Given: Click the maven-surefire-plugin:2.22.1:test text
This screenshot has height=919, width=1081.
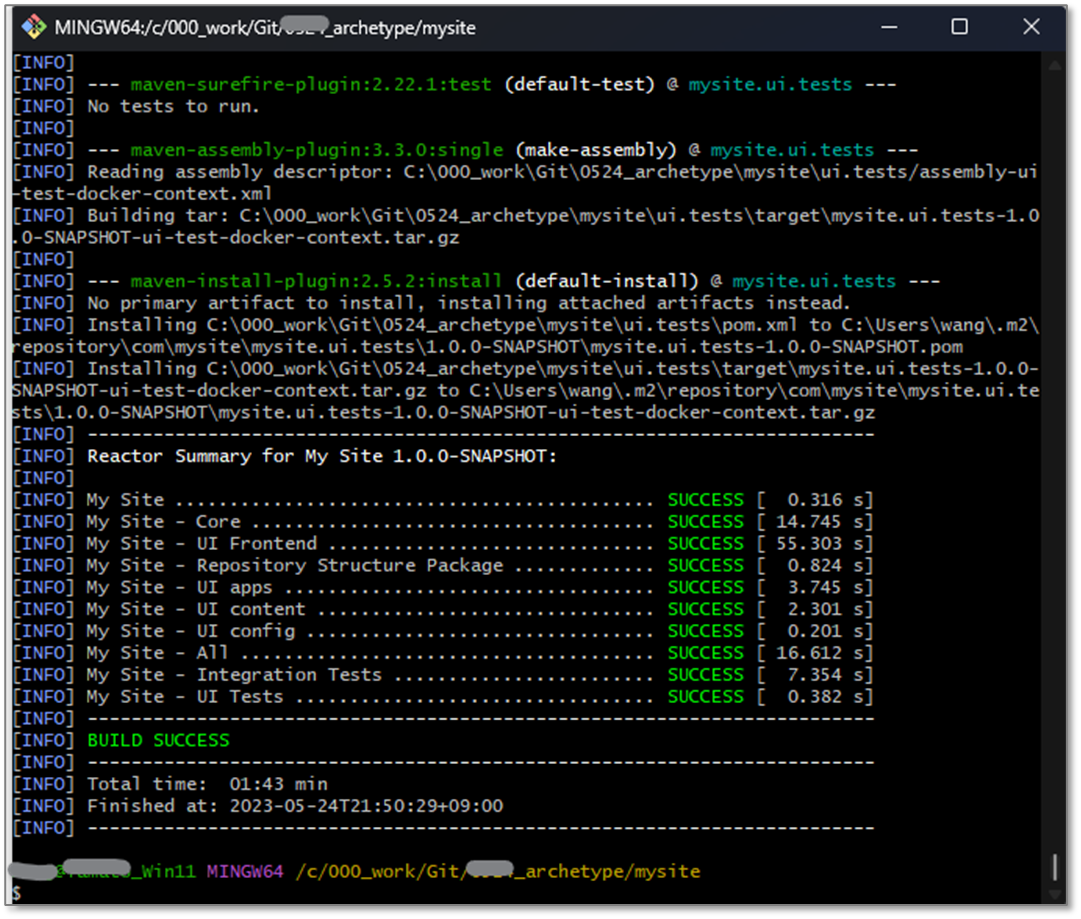Looking at the screenshot, I should (x=311, y=84).
